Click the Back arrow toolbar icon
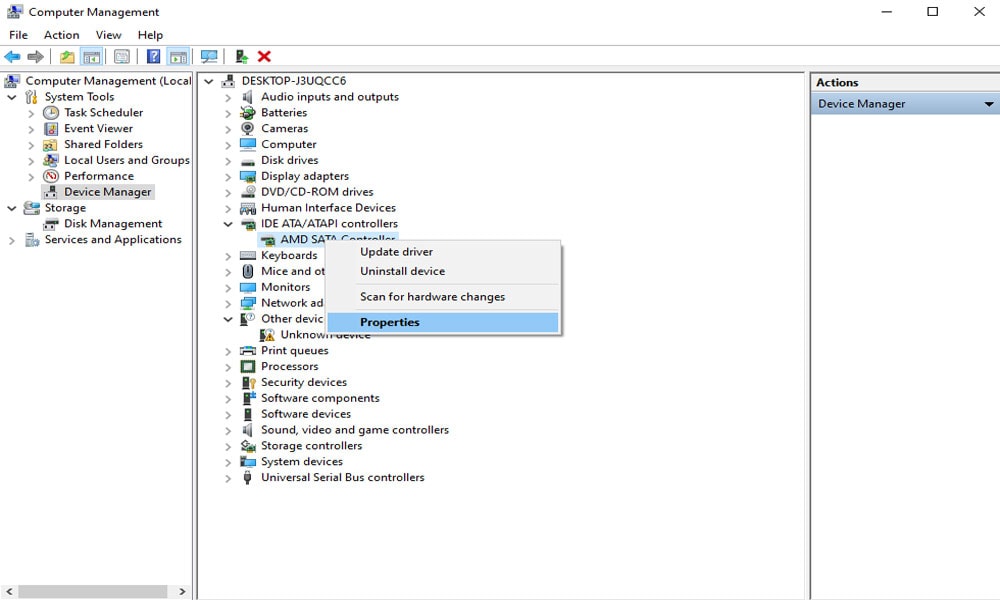Screen dimensions: 1000x600 (12, 57)
